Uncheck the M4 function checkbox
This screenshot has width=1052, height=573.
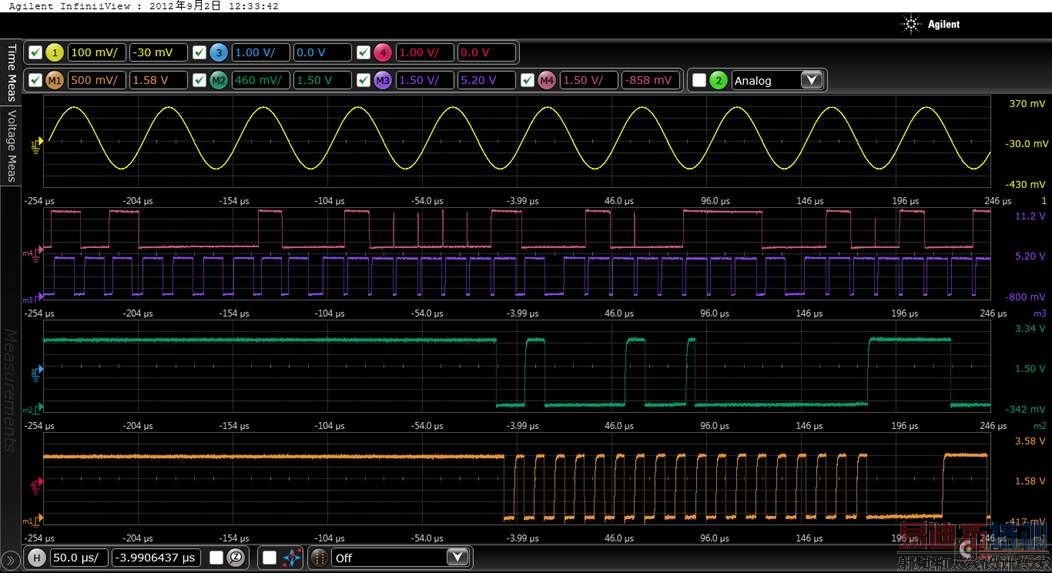(x=527, y=81)
